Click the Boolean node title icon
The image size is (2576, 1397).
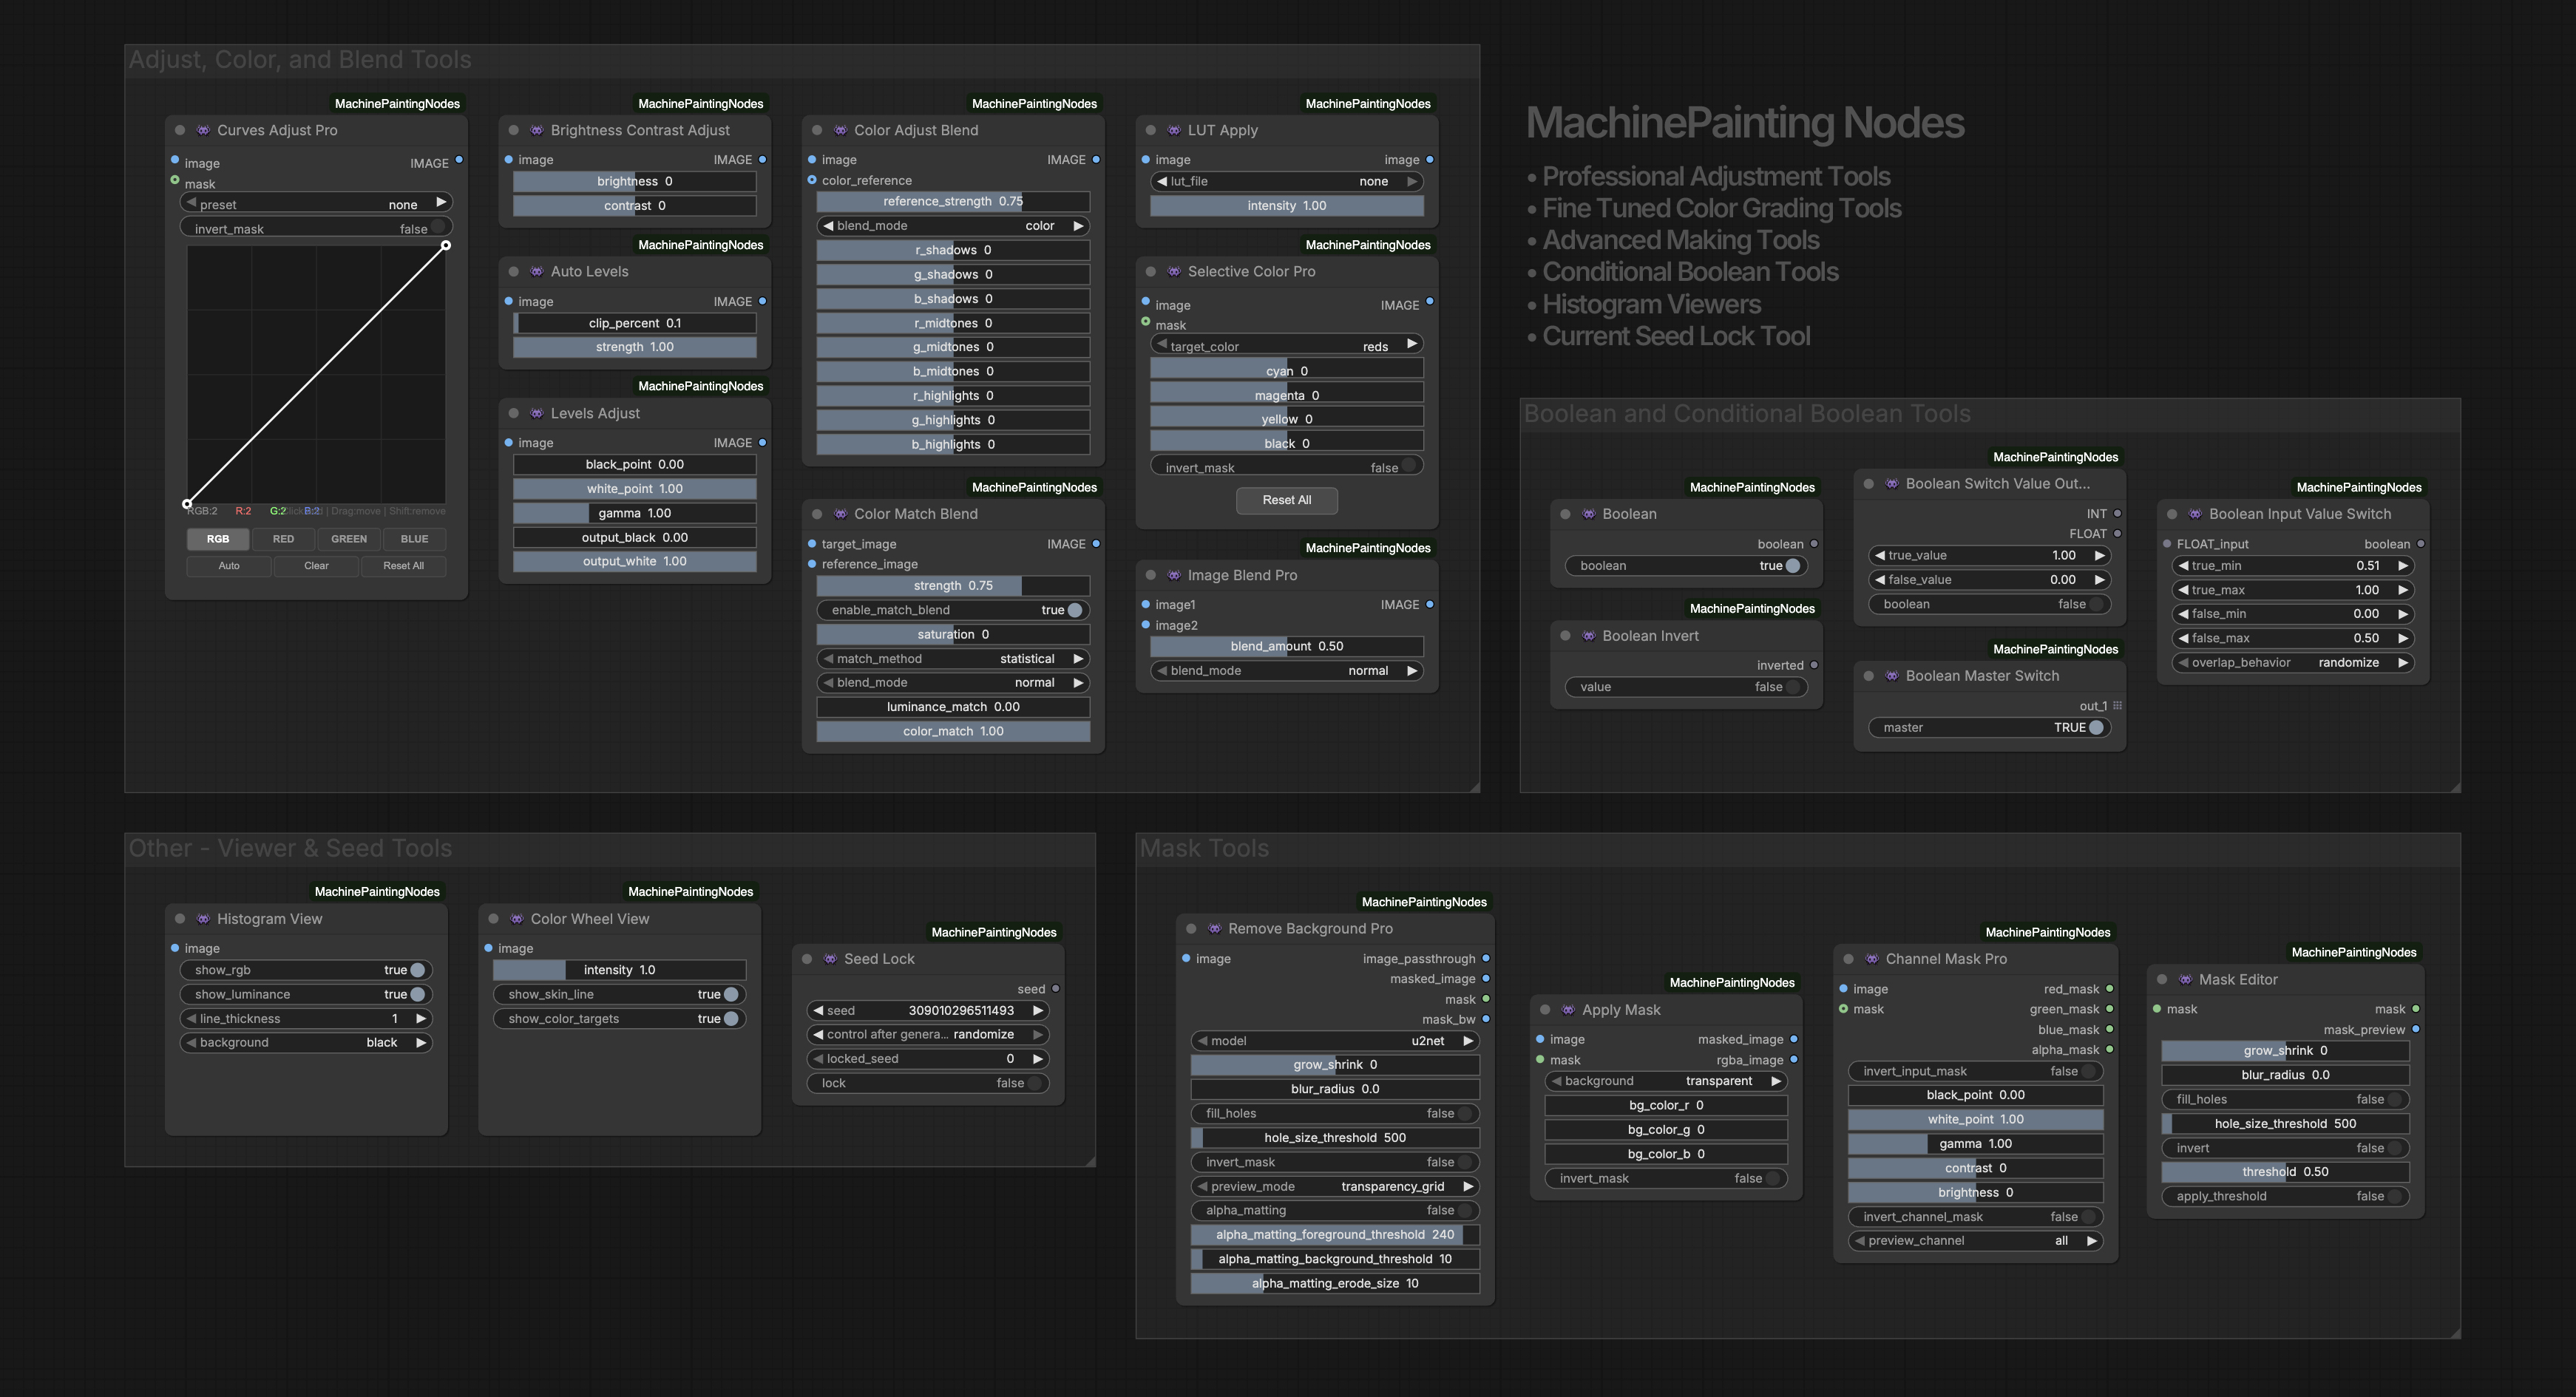1588,514
